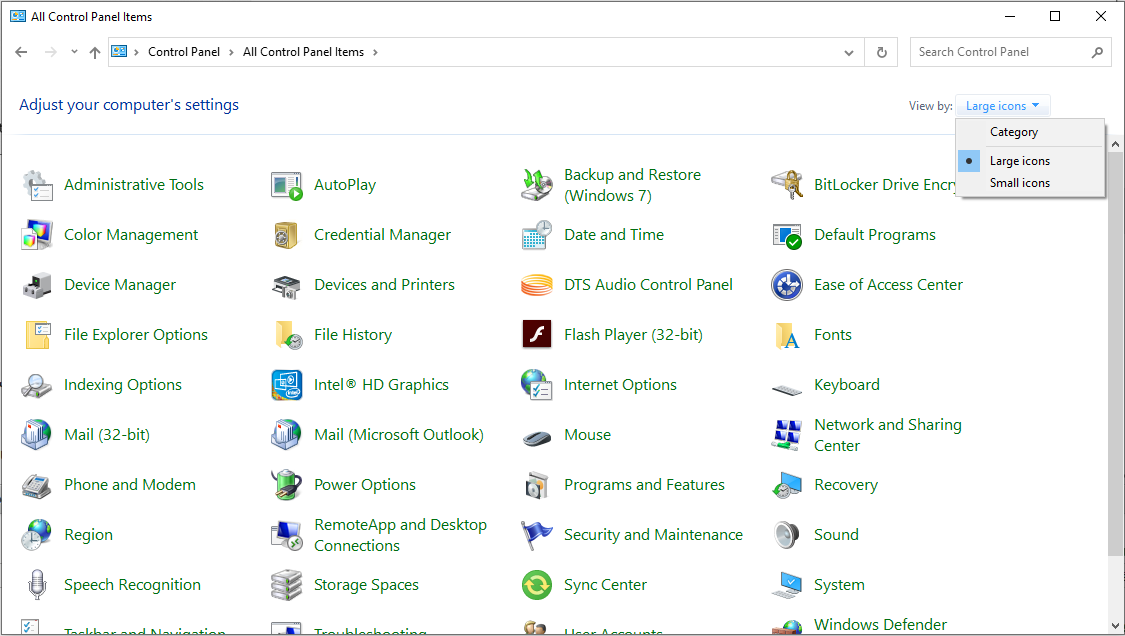Open the recent locations dropdown arrow
The image size is (1125, 636).
tap(74, 52)
